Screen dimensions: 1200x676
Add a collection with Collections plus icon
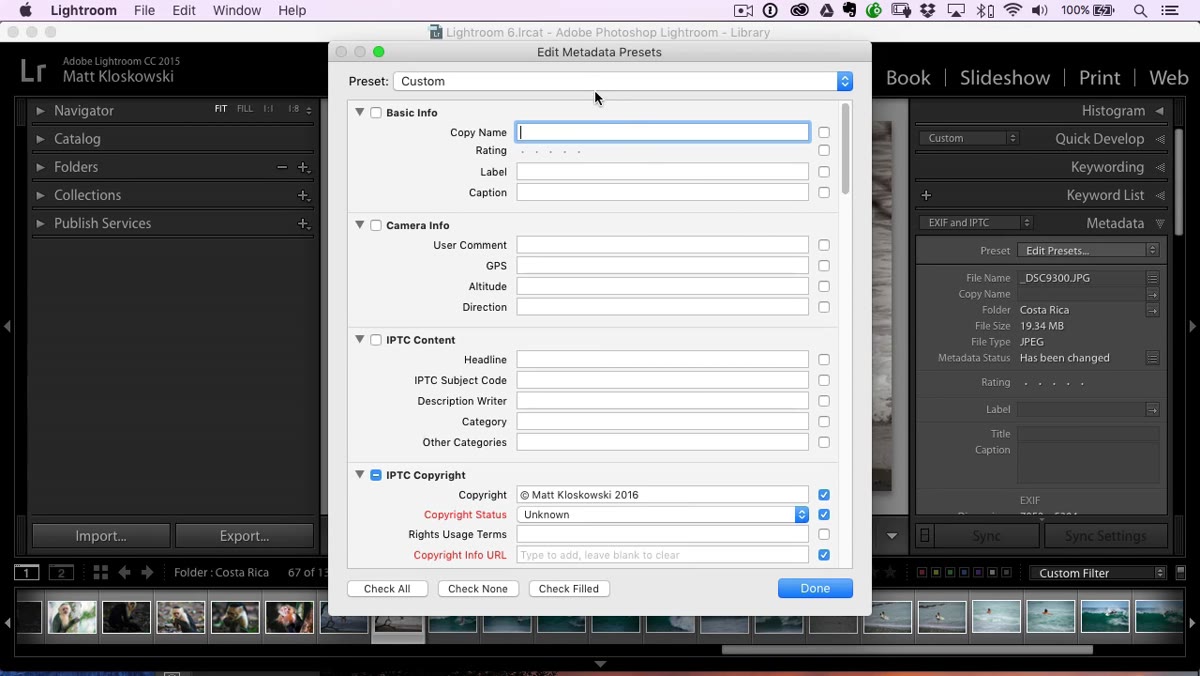(x=304, y=195)
